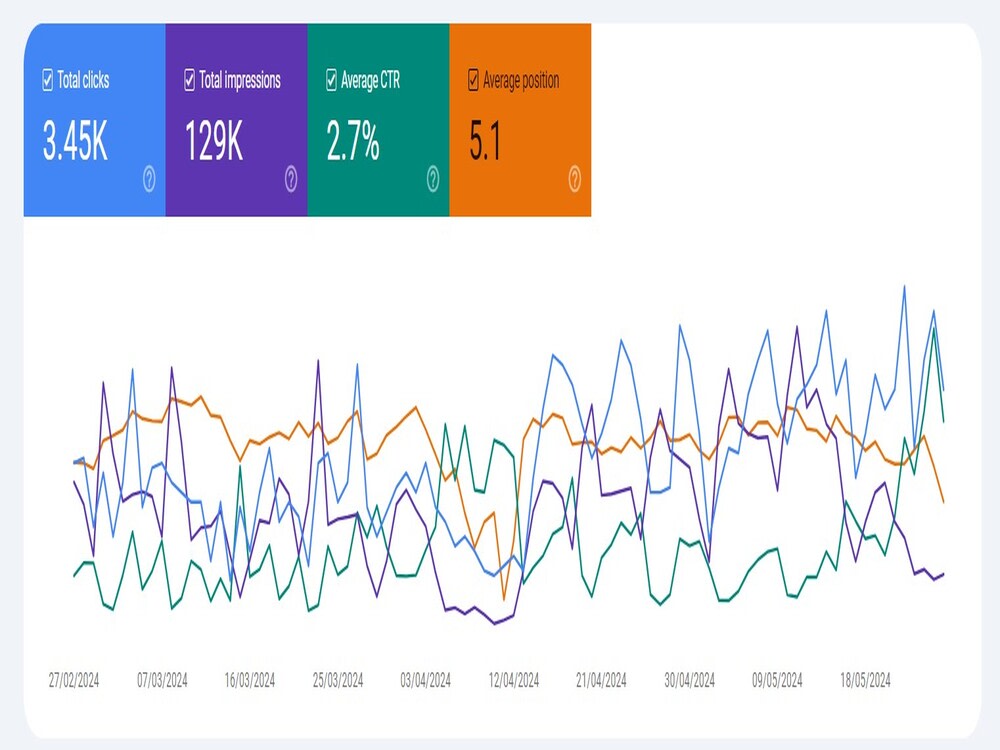
Task: Click the 27/02/2024 axis date
Action: (x=74, y=680)
